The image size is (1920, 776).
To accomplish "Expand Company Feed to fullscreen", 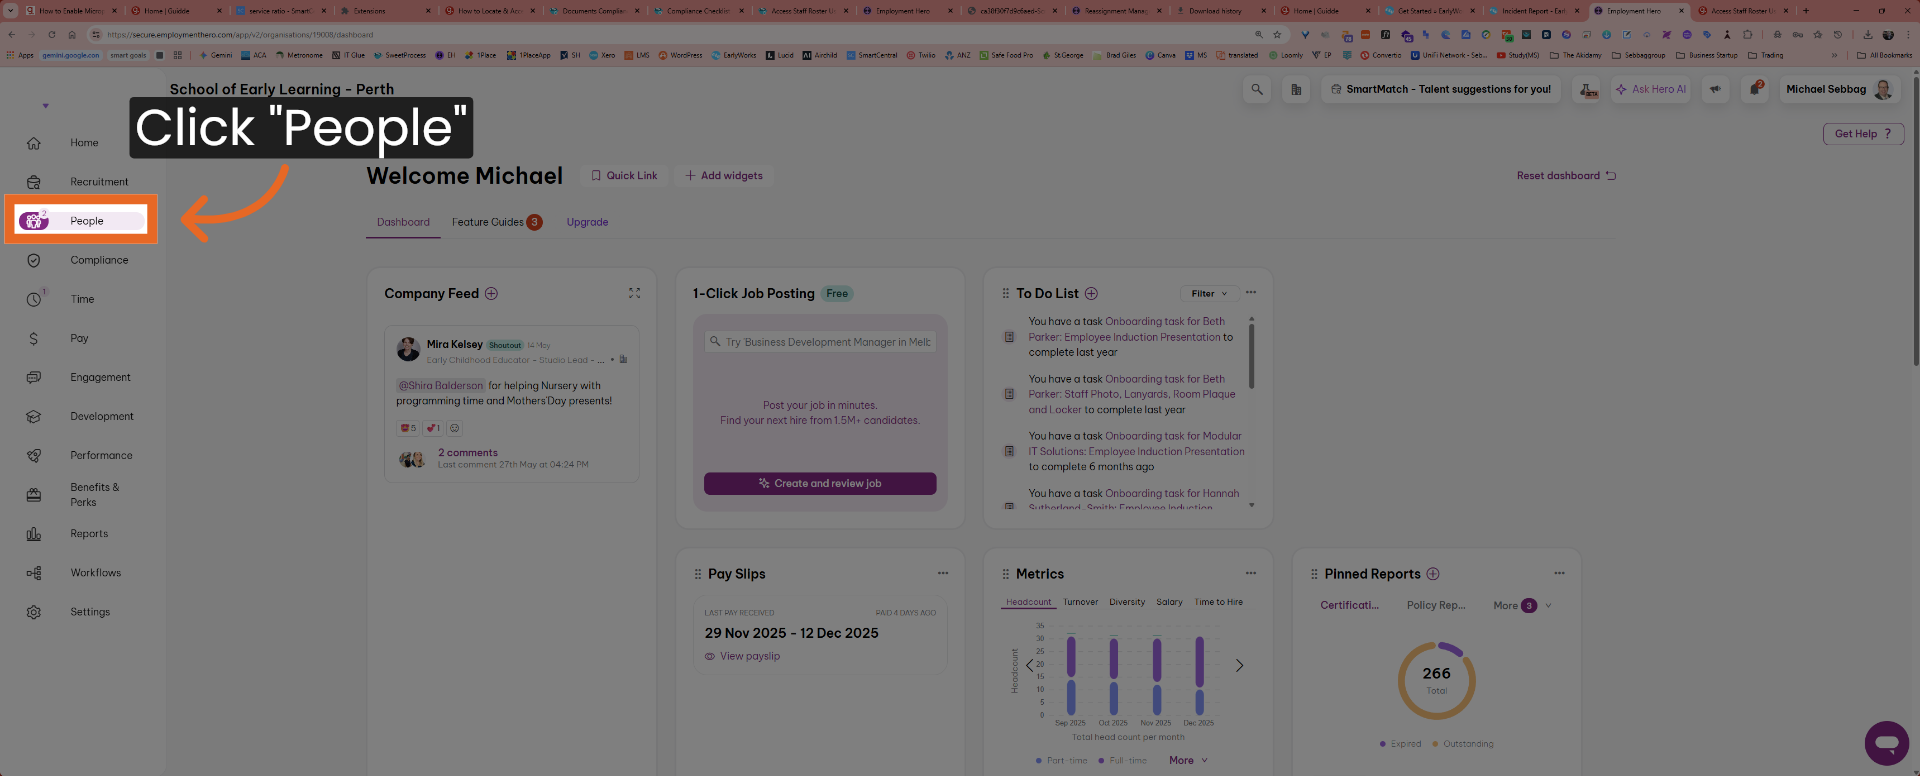I will click(x=634, y=294).
